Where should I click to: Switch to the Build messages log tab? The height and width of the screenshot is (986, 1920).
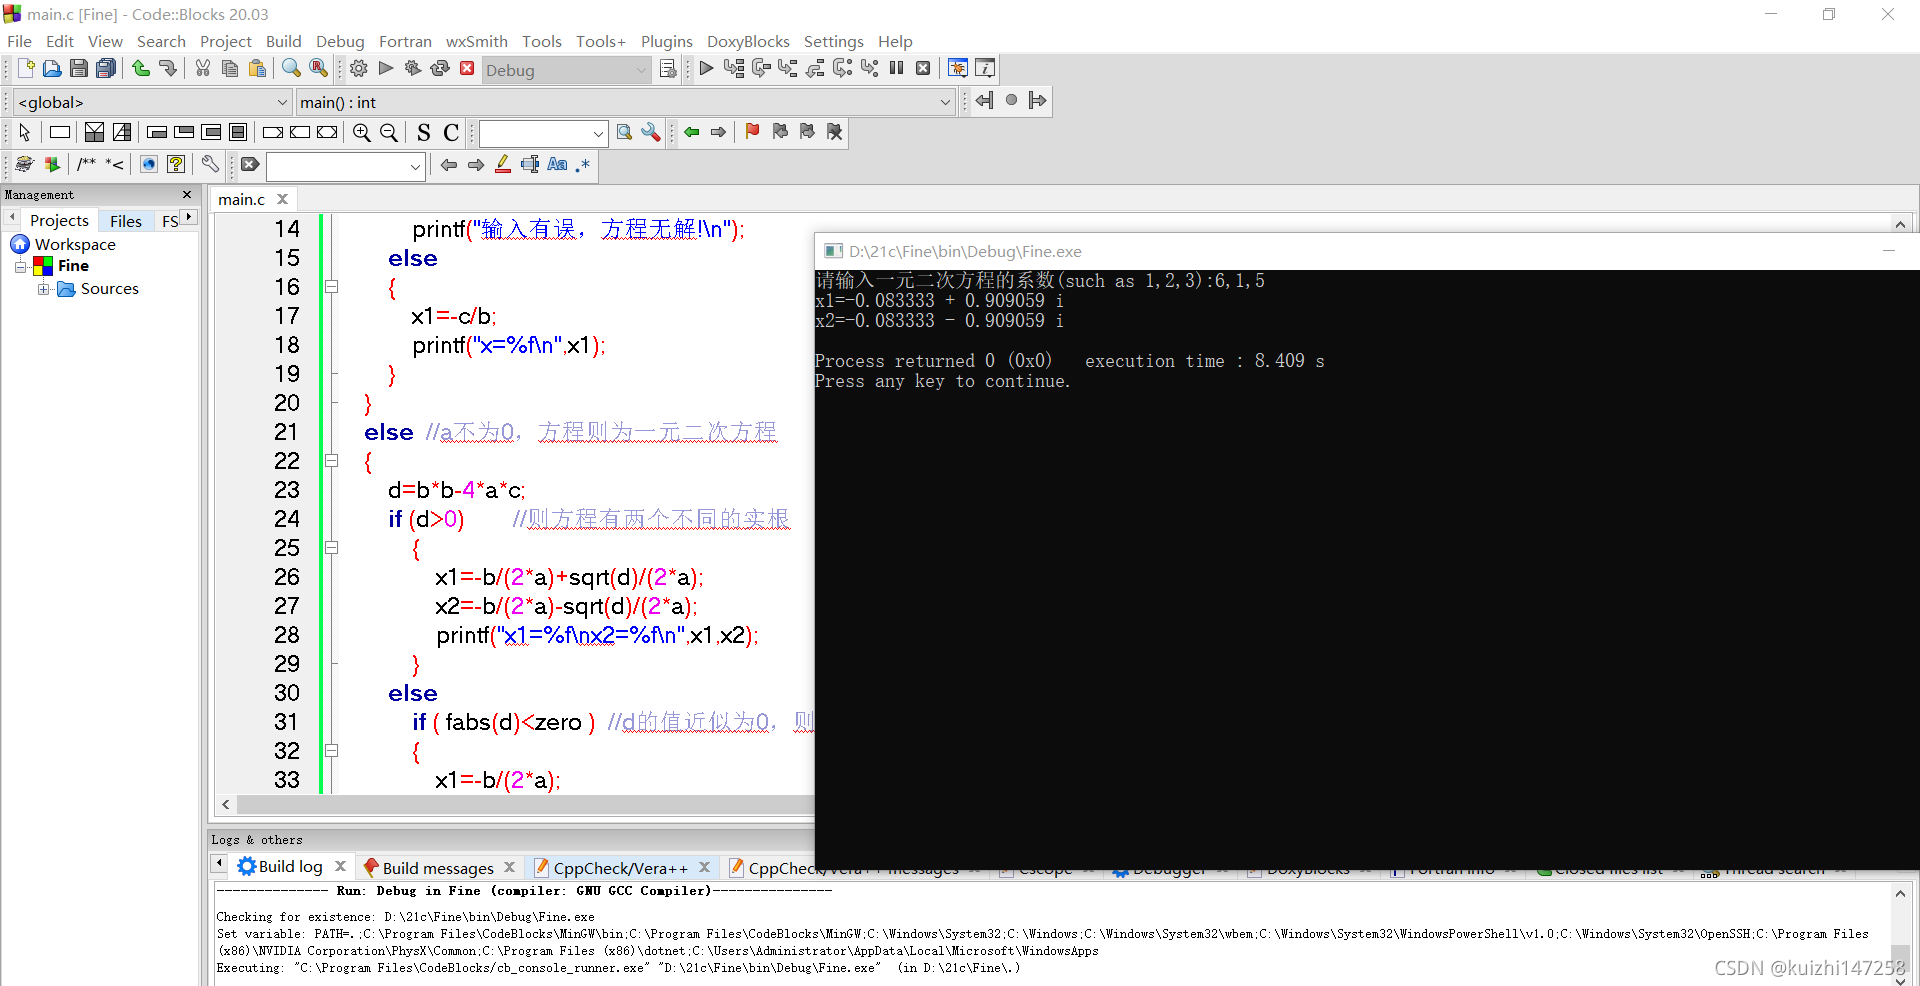click(437, 868)
